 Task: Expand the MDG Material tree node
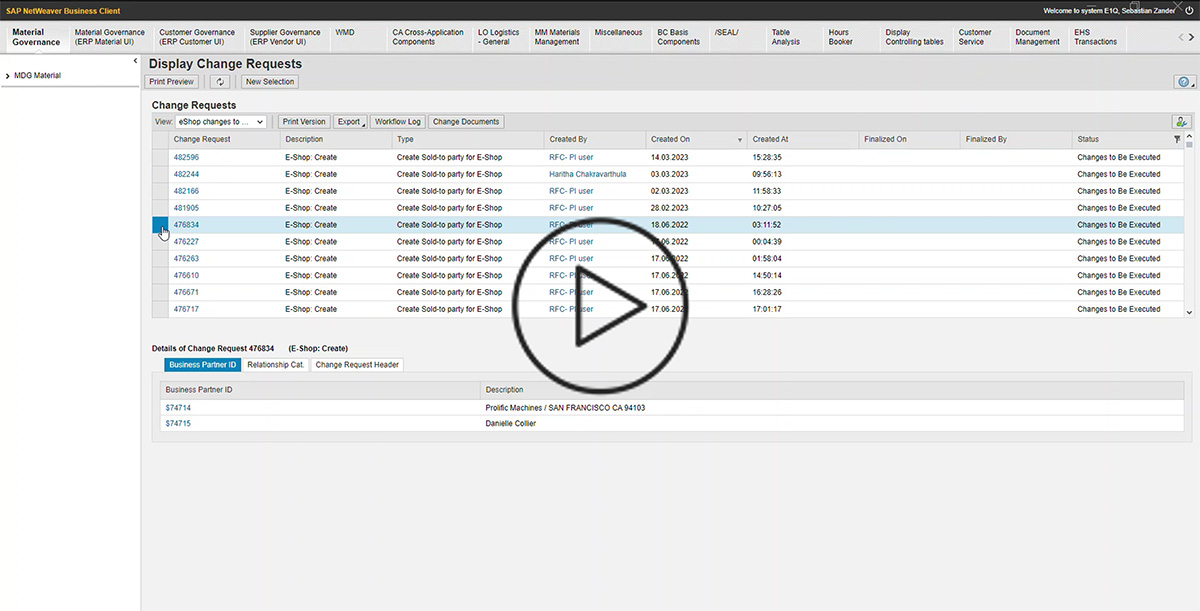8,76
